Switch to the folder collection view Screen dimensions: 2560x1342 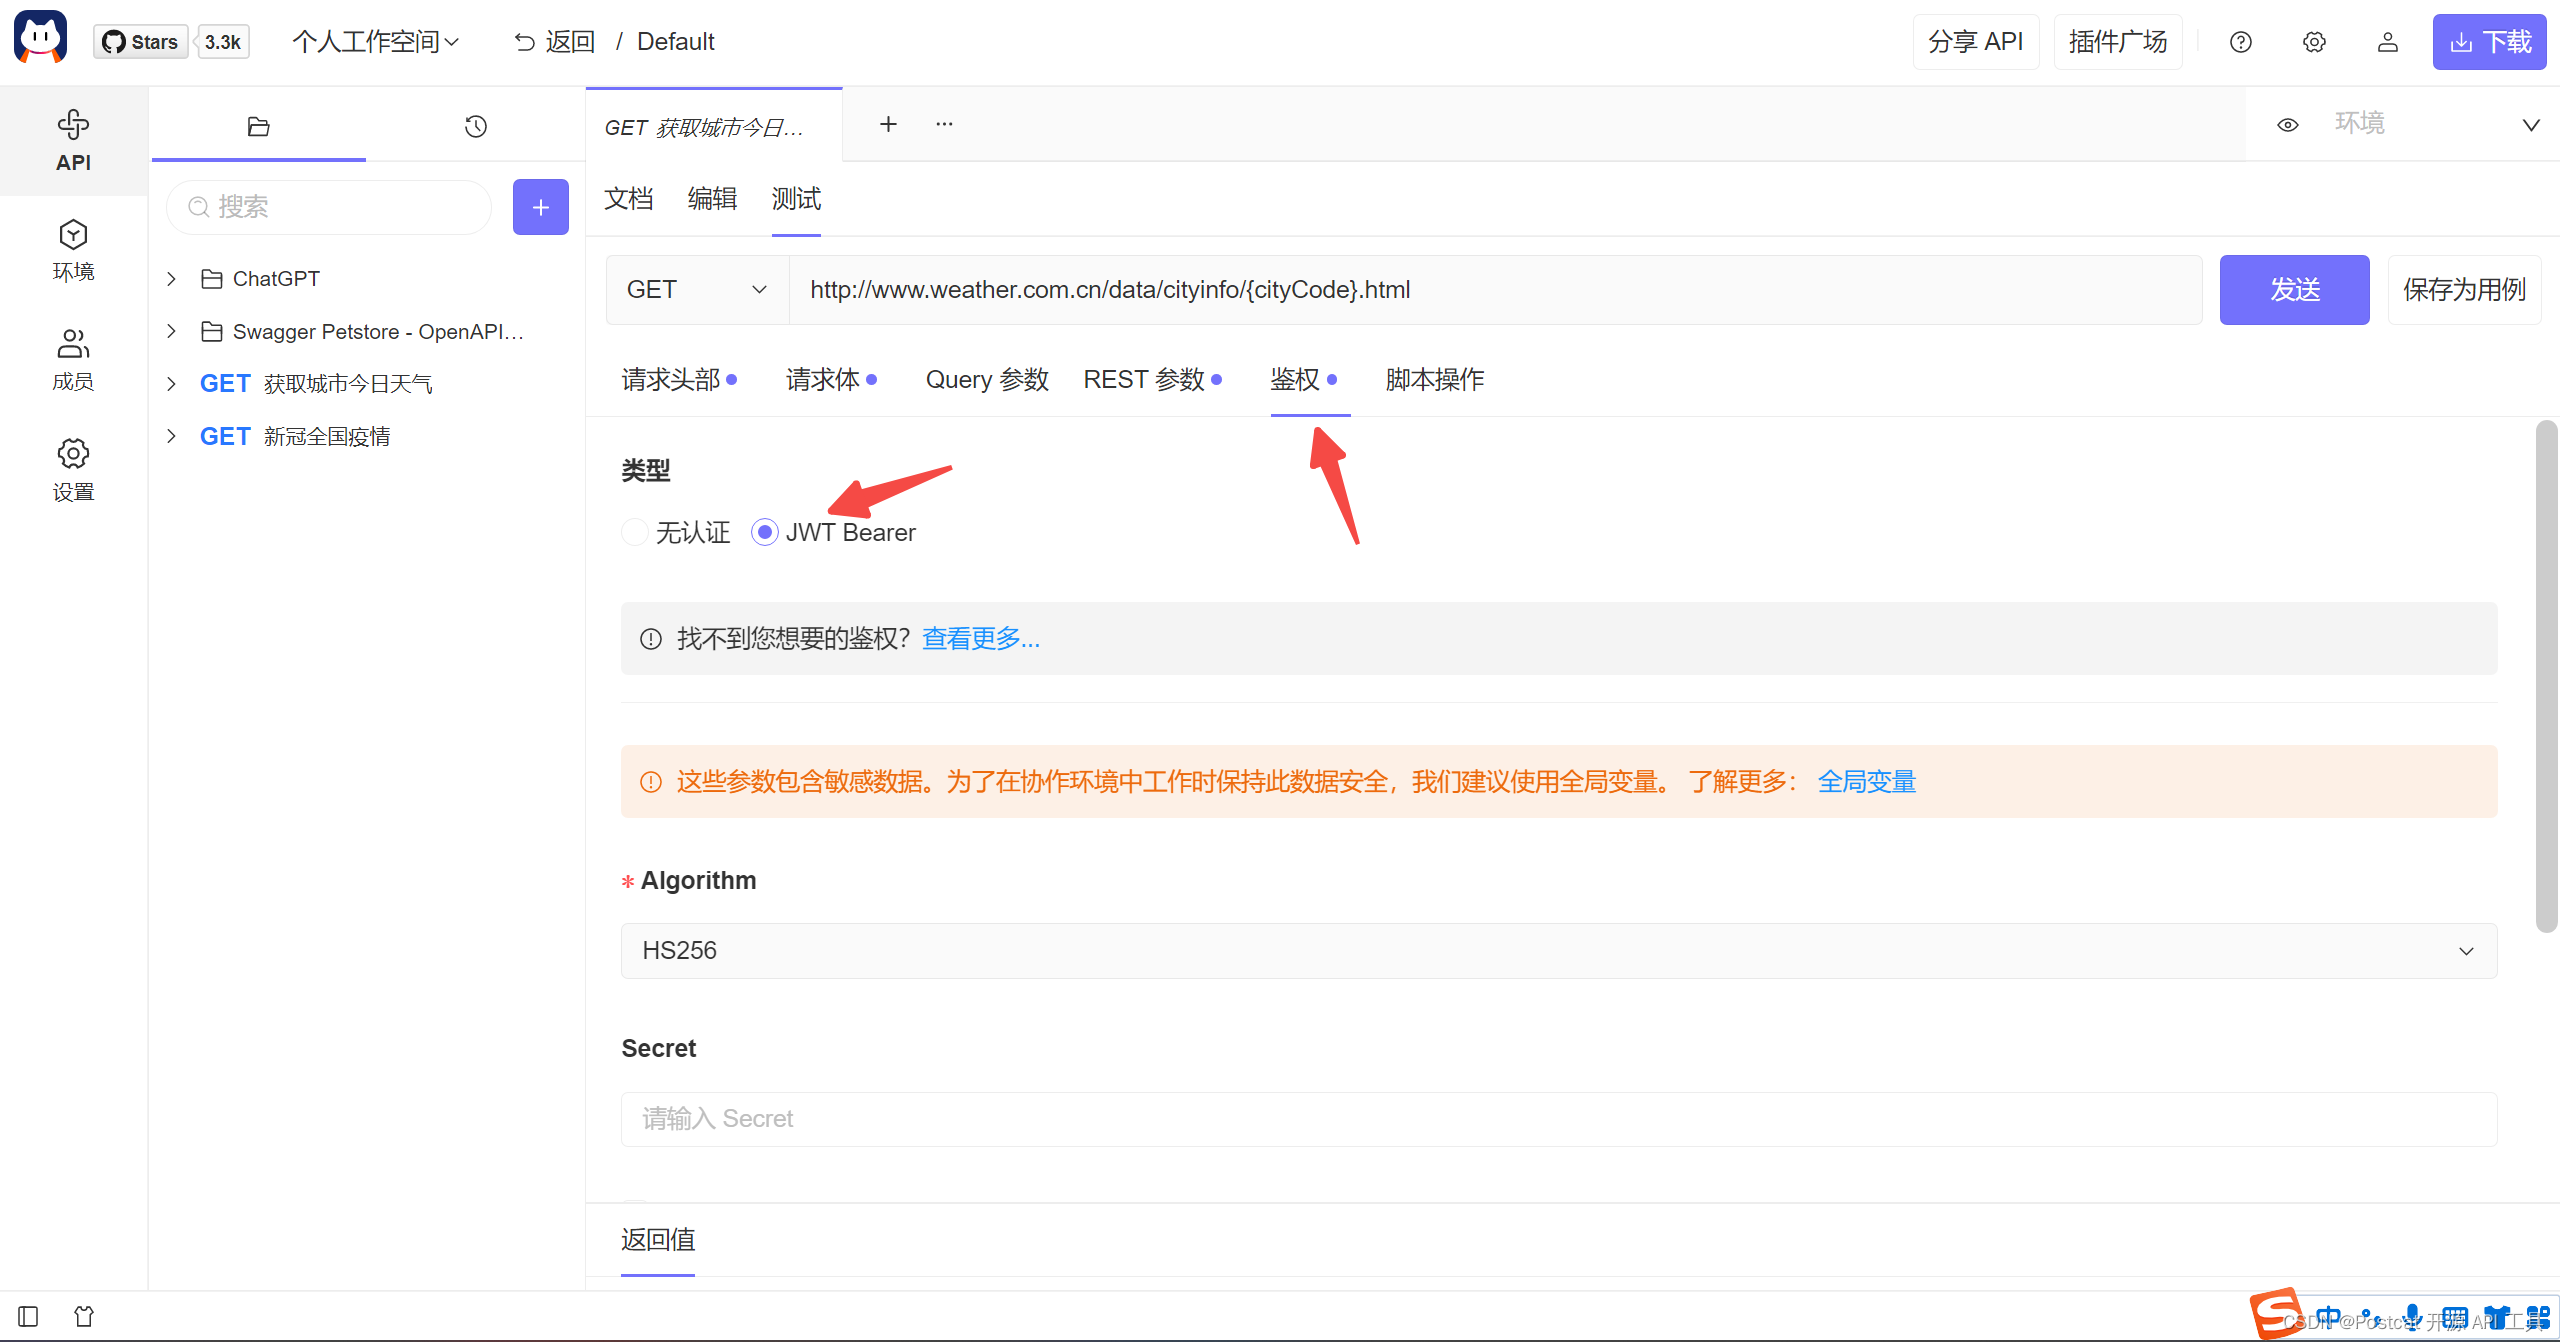258,126
